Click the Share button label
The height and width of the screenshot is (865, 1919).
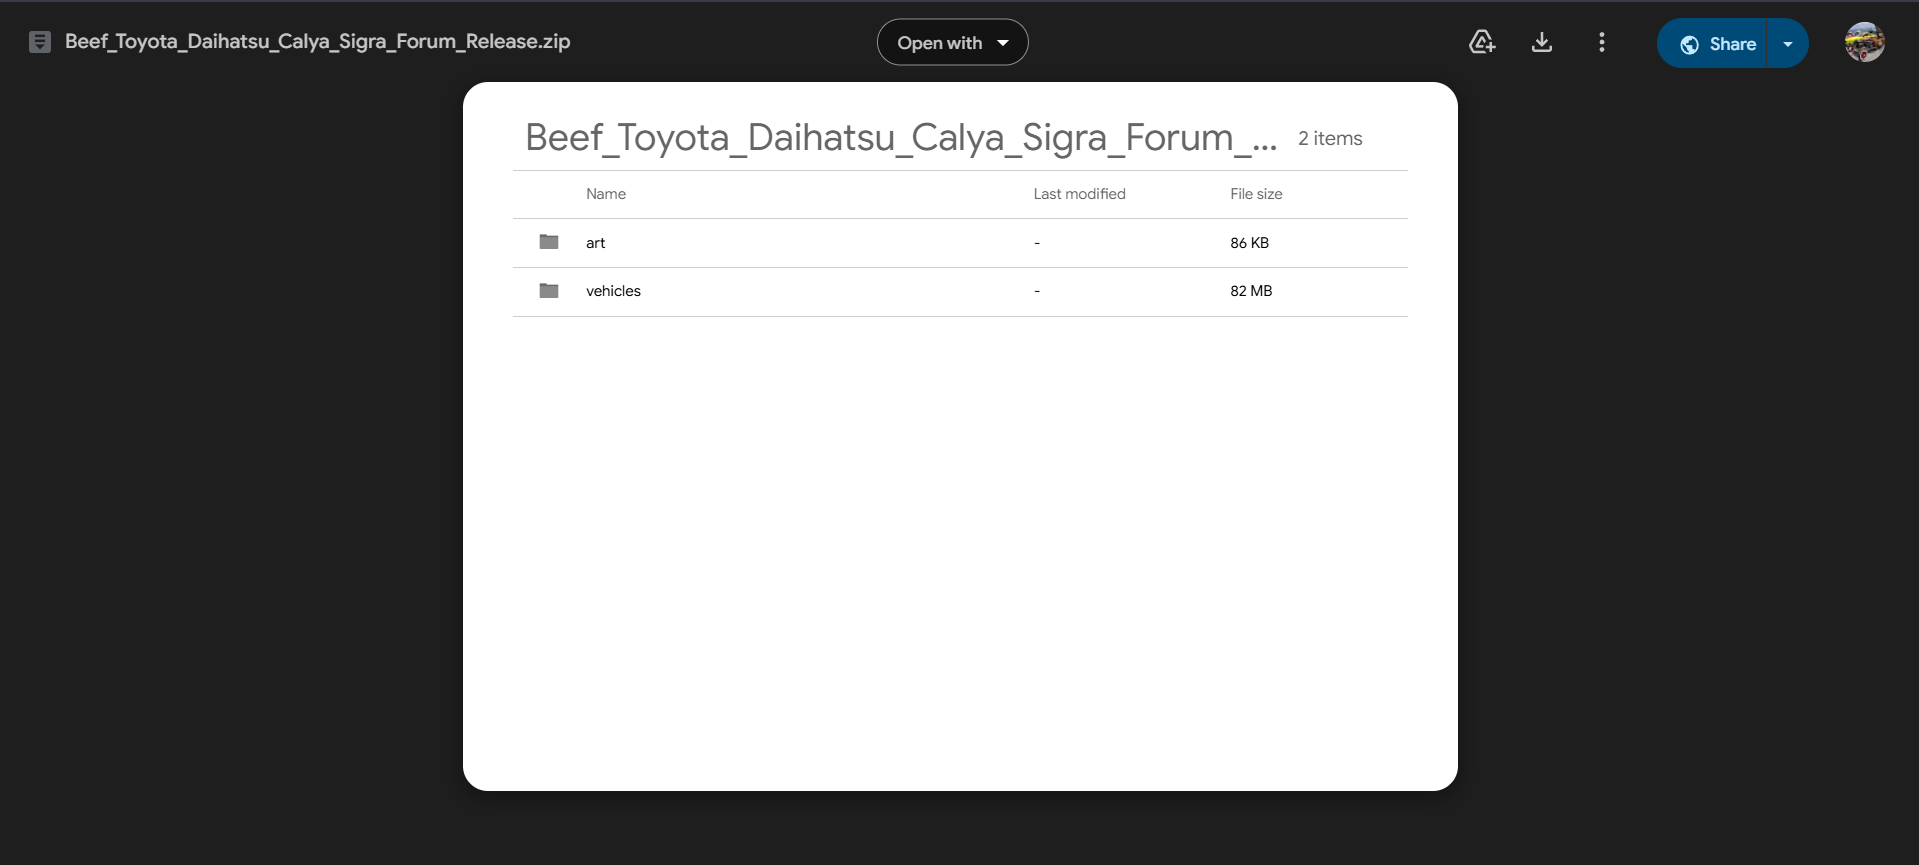click(x=1732, y=44)
